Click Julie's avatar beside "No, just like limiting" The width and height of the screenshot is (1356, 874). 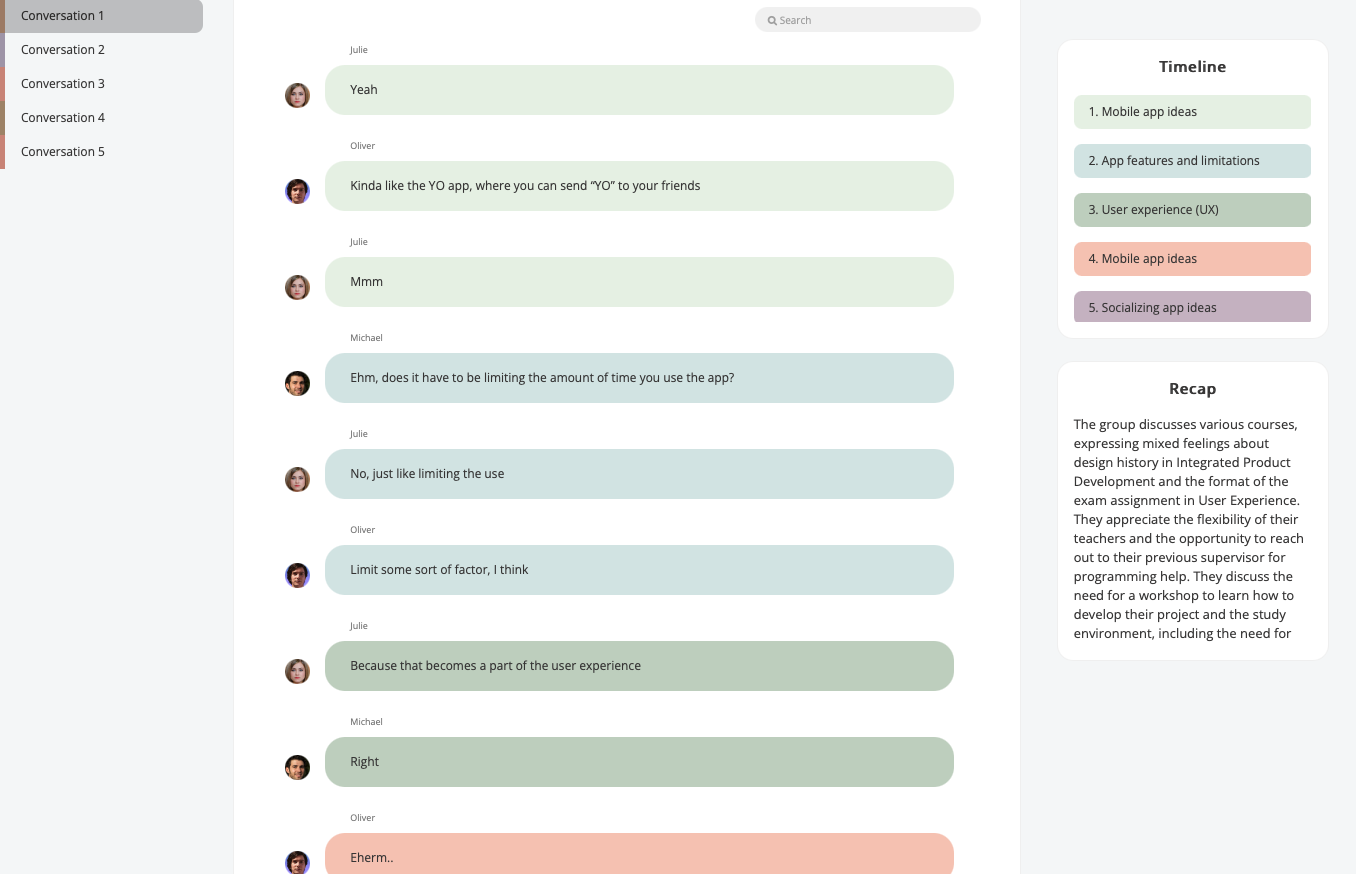[x=297, y=480]
